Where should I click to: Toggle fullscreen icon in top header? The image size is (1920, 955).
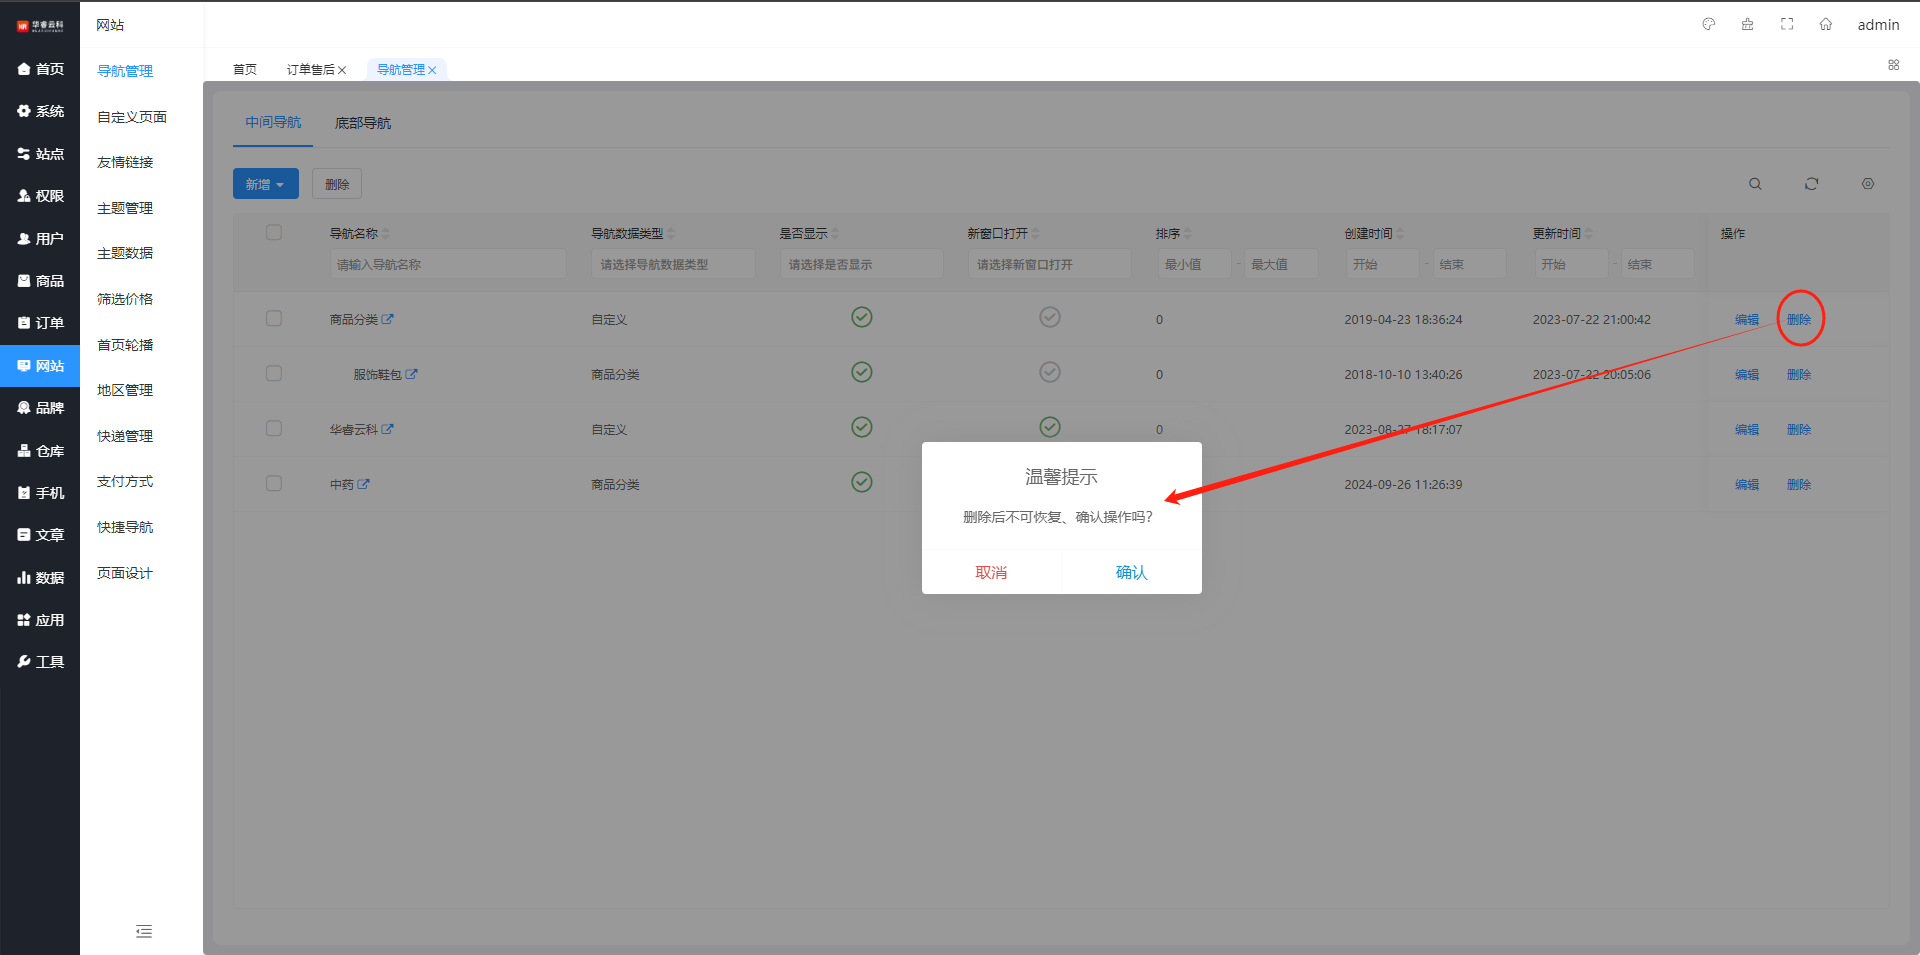pyautogui.click(x=1787, y=24)
